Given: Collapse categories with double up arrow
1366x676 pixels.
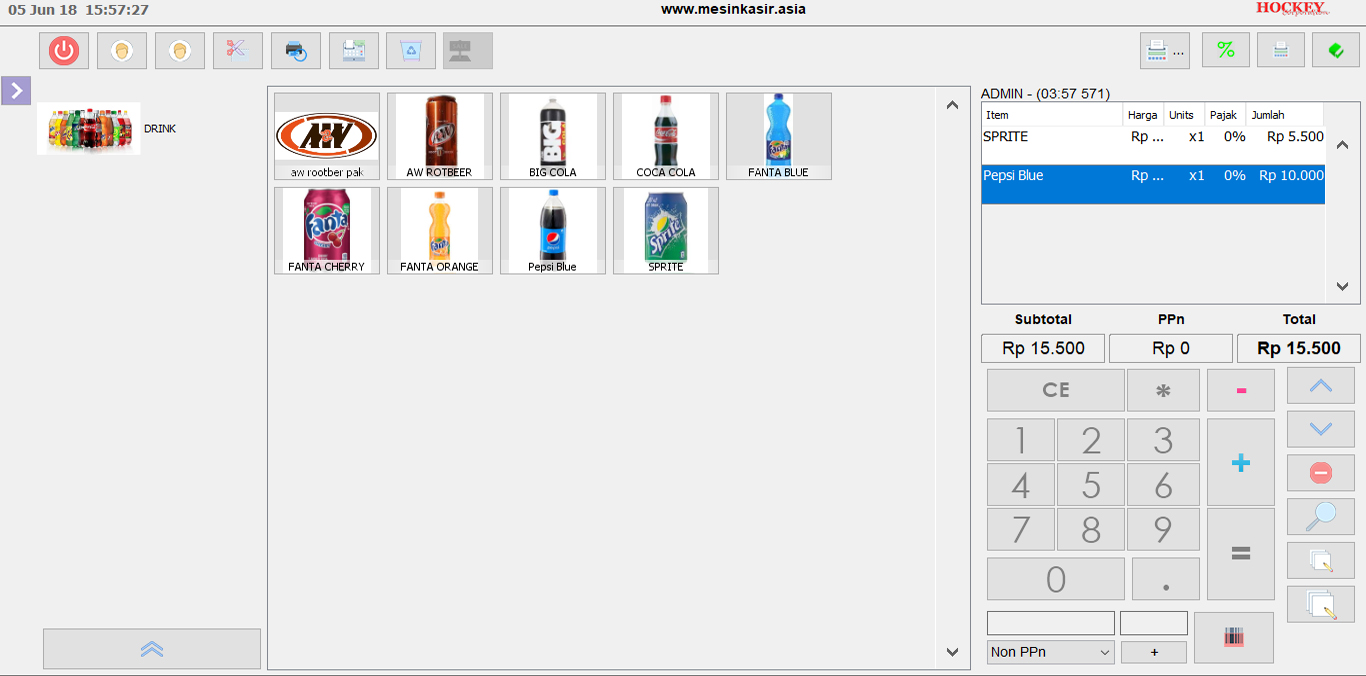Looking at the screenshot, I should [x=152, y=649].
